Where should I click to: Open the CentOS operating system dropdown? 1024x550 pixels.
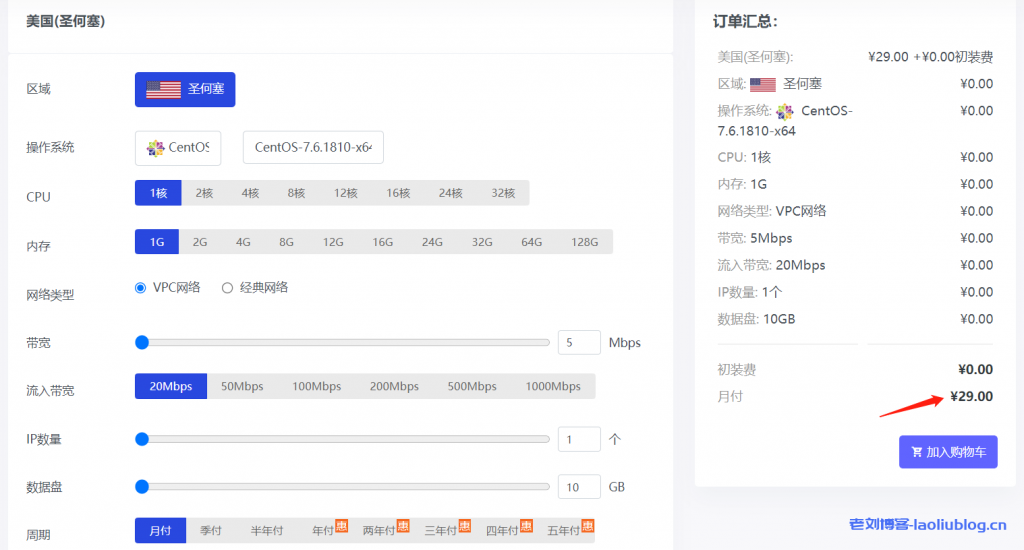coord(178,148)
